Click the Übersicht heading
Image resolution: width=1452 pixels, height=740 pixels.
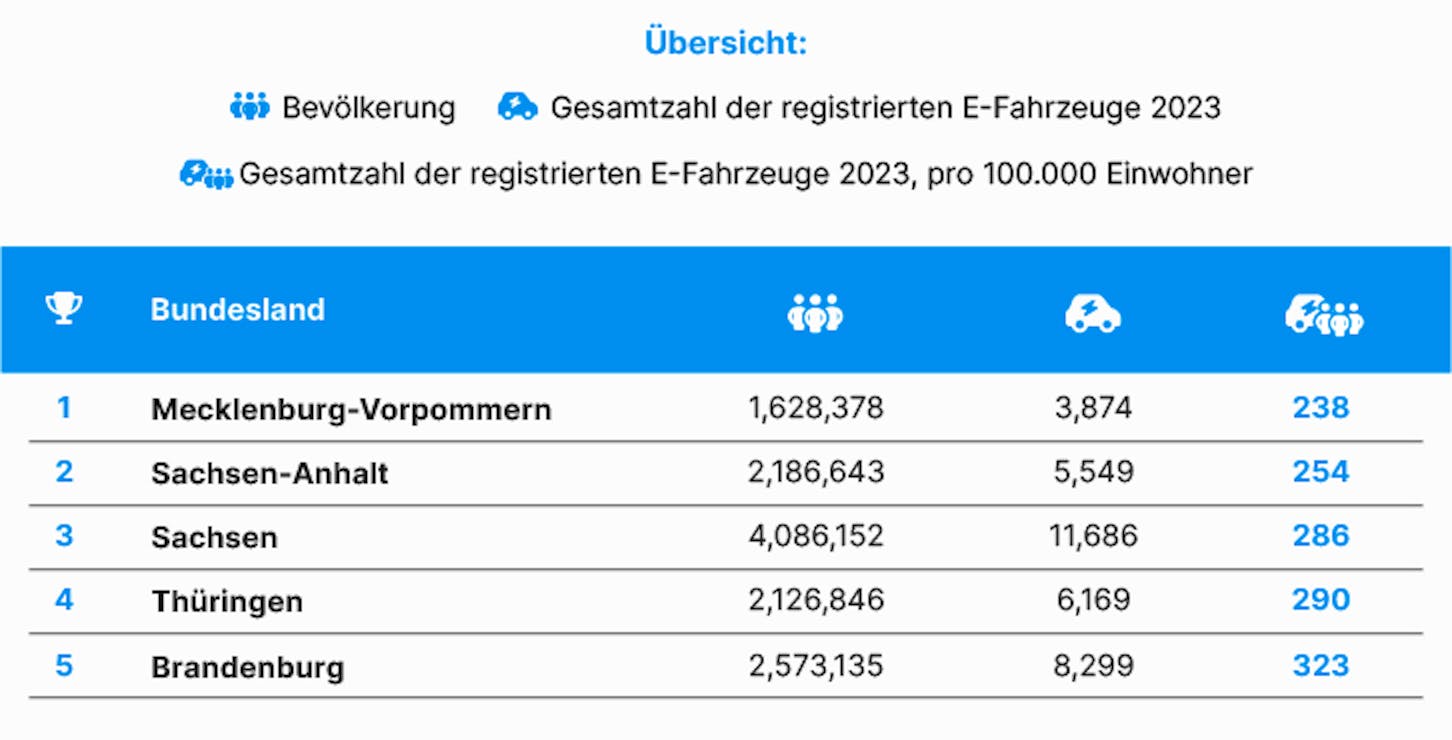tap(726, 43)
